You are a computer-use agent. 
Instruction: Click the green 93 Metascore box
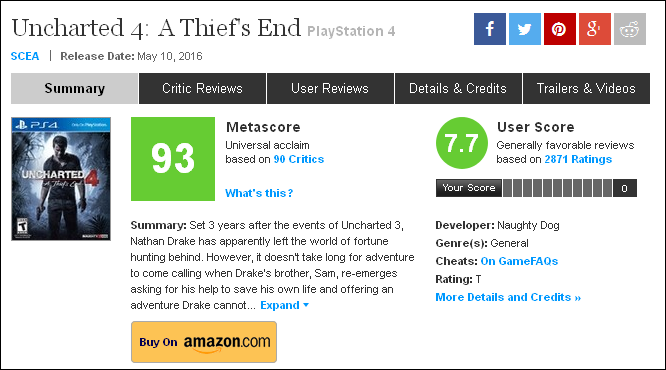[173, 159]
